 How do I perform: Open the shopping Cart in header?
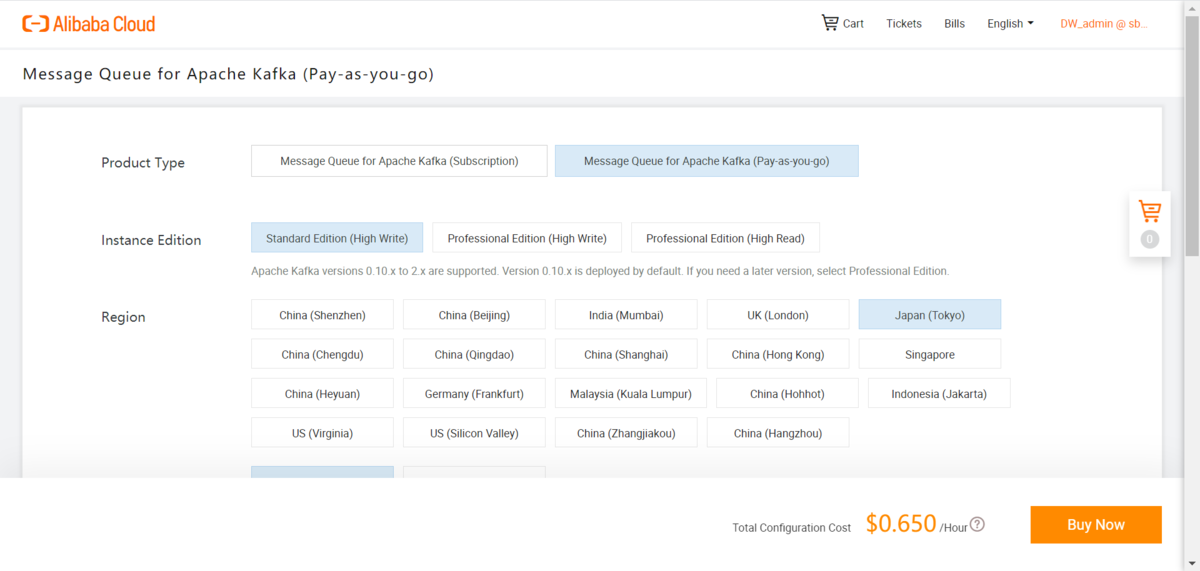coord(842,23)
